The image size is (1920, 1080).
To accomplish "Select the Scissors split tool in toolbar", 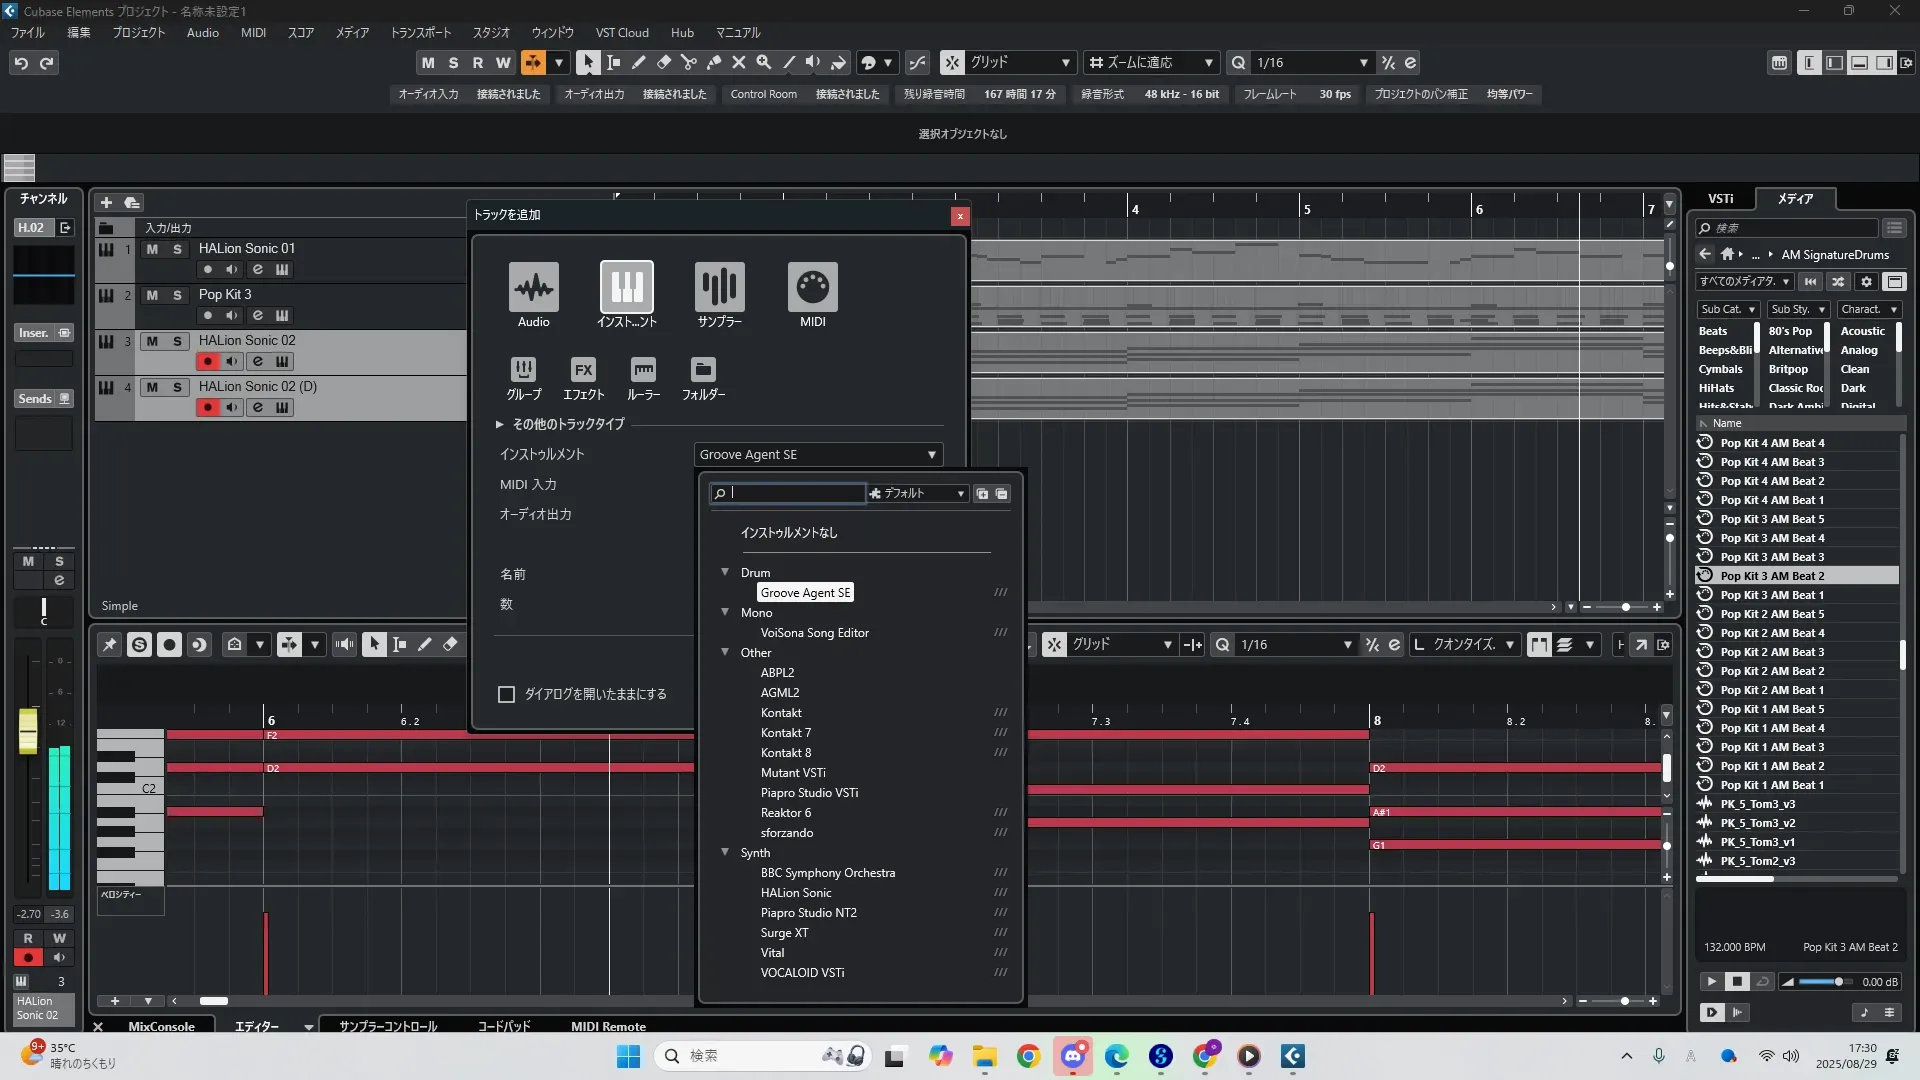I will point(688,62).
